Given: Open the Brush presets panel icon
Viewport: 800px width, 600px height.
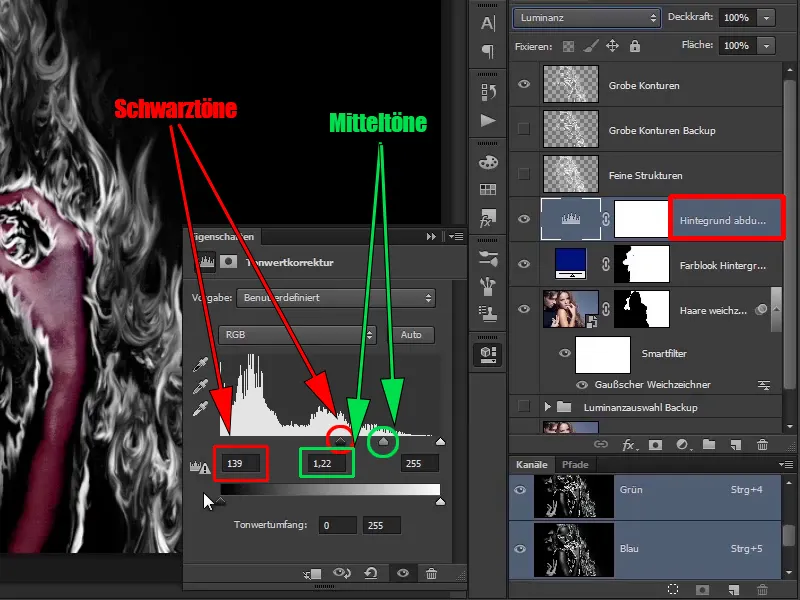Looking at the screenshot, I should pos(488,259).
